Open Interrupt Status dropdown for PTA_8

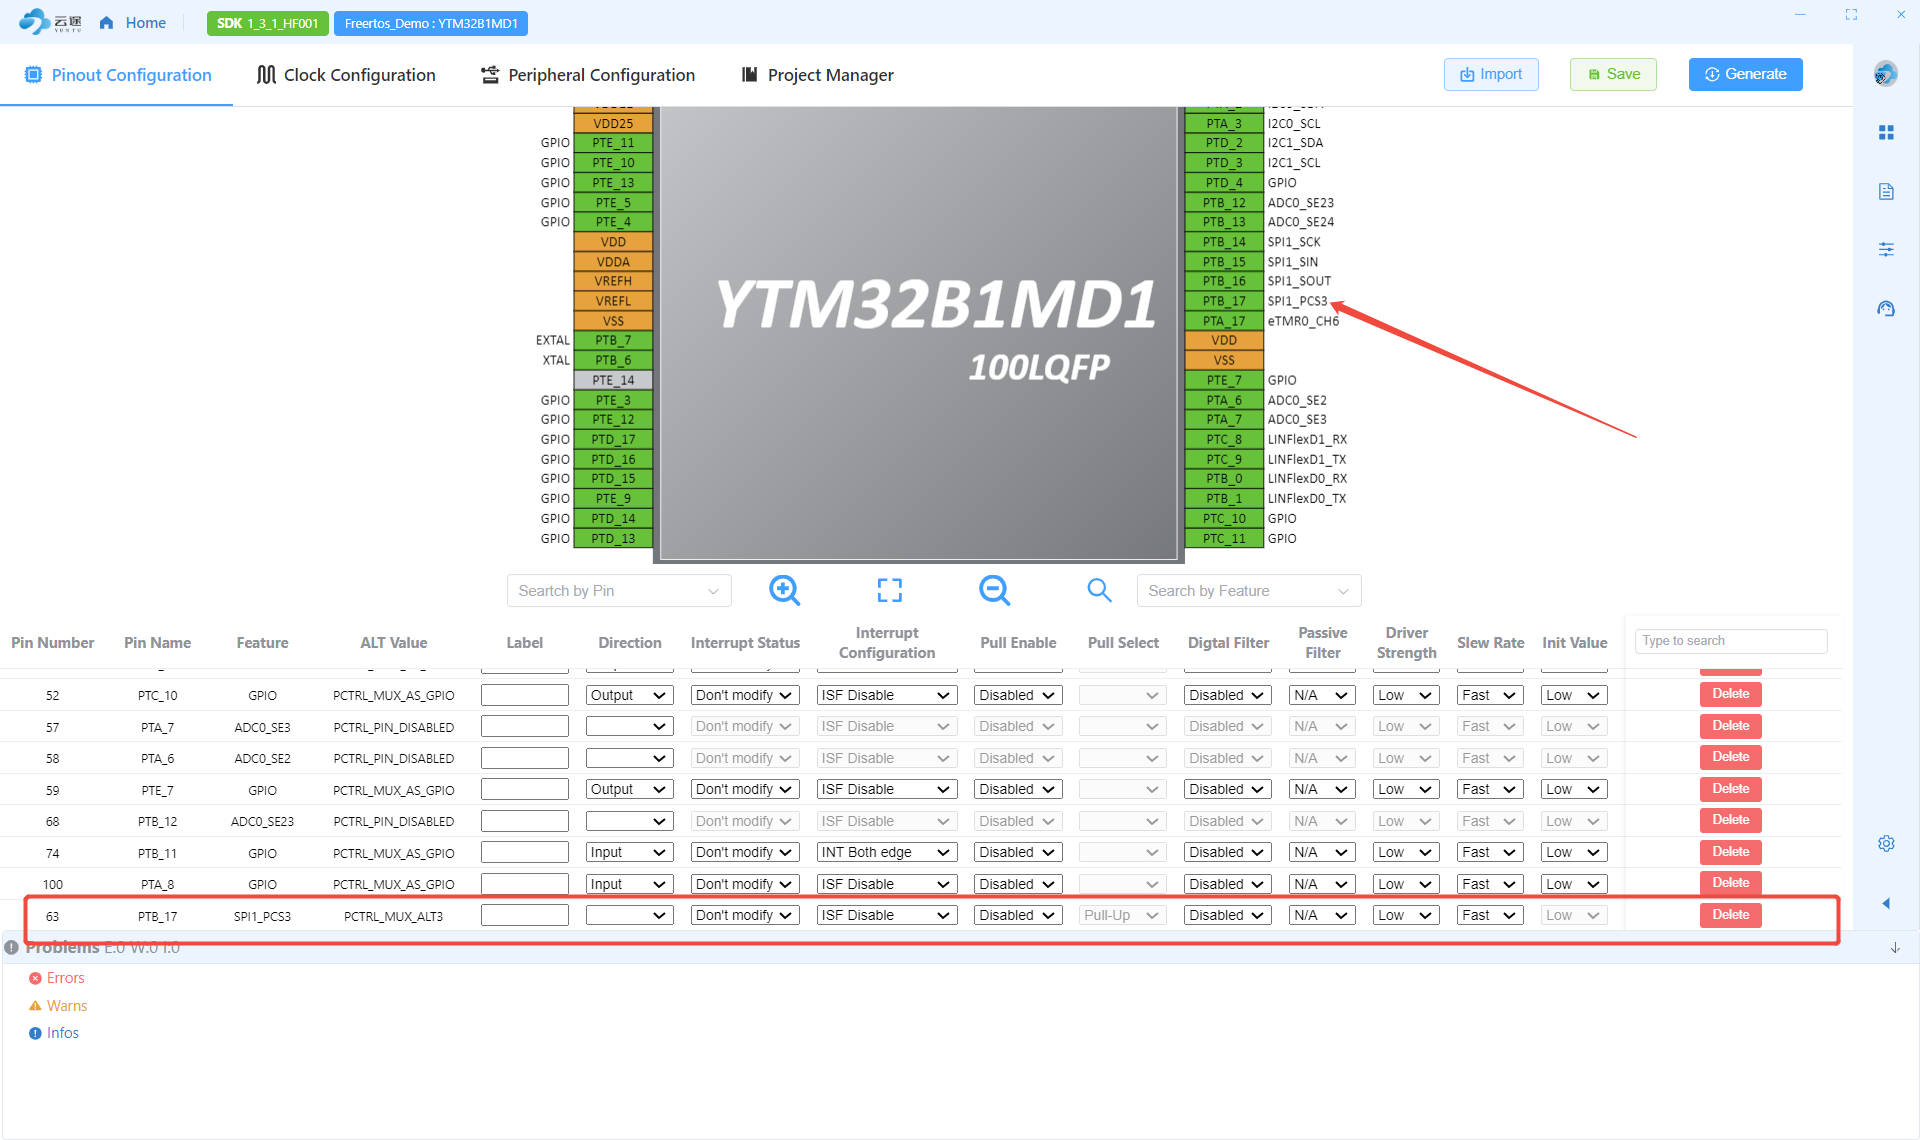[x=744, y=885]
